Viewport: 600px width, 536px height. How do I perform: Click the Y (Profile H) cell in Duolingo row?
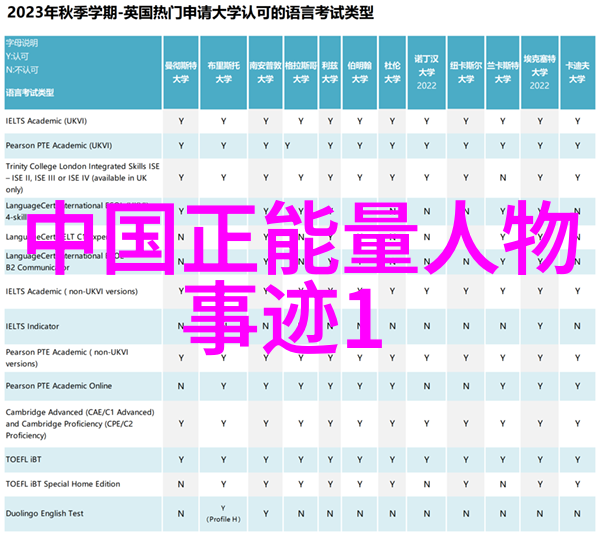(223, 513)
